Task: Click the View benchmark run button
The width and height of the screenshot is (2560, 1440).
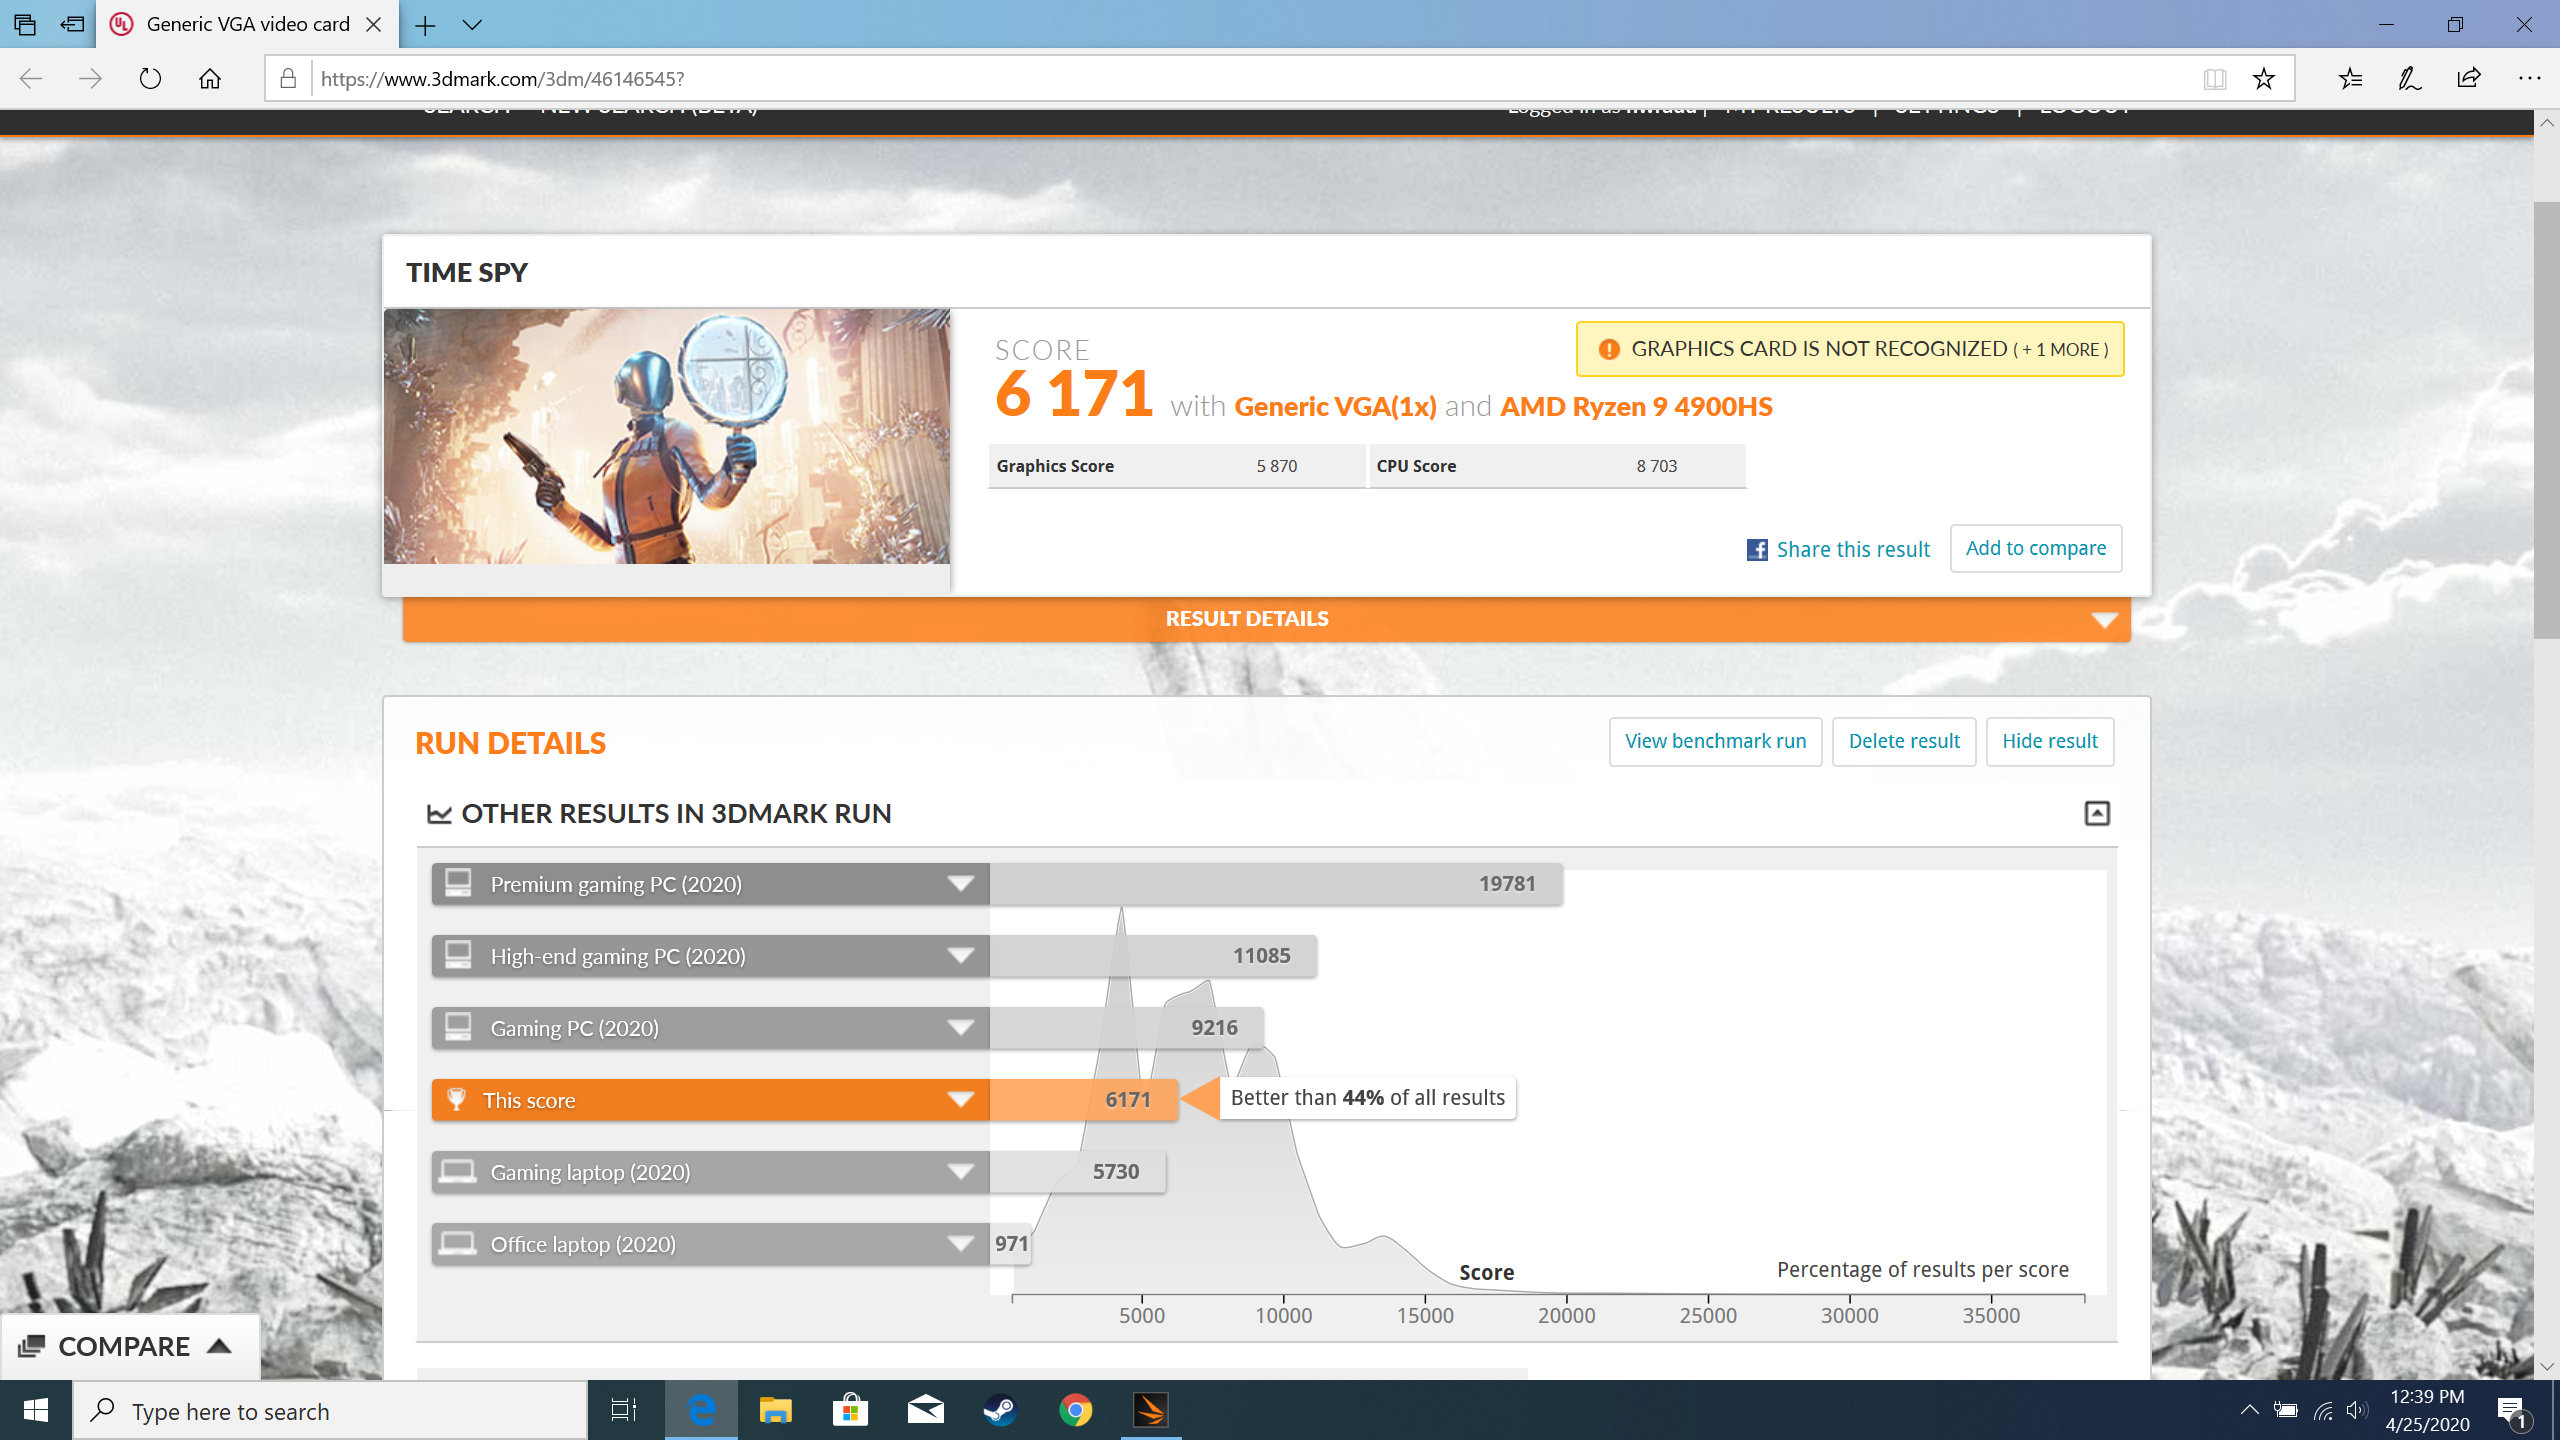Action: click(x=1716, y=741)
